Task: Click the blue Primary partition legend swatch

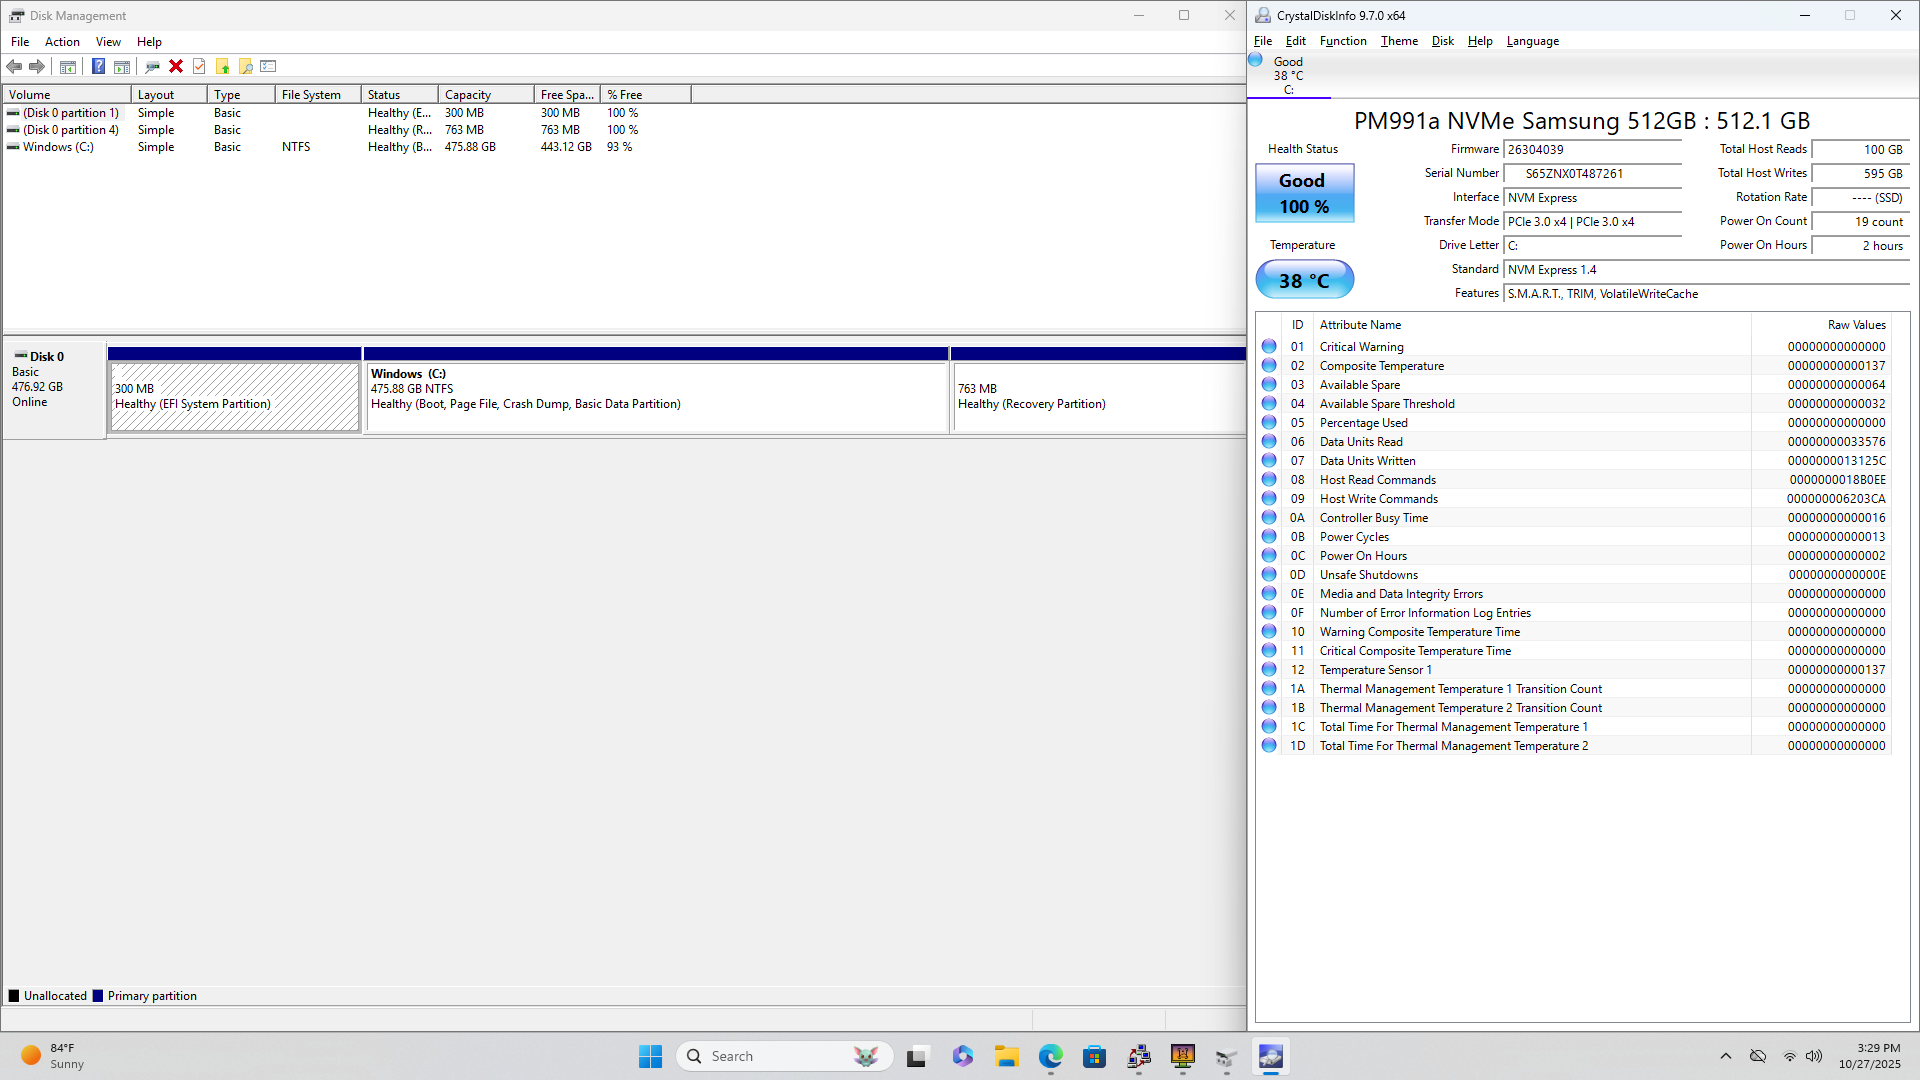Action: 98,996
